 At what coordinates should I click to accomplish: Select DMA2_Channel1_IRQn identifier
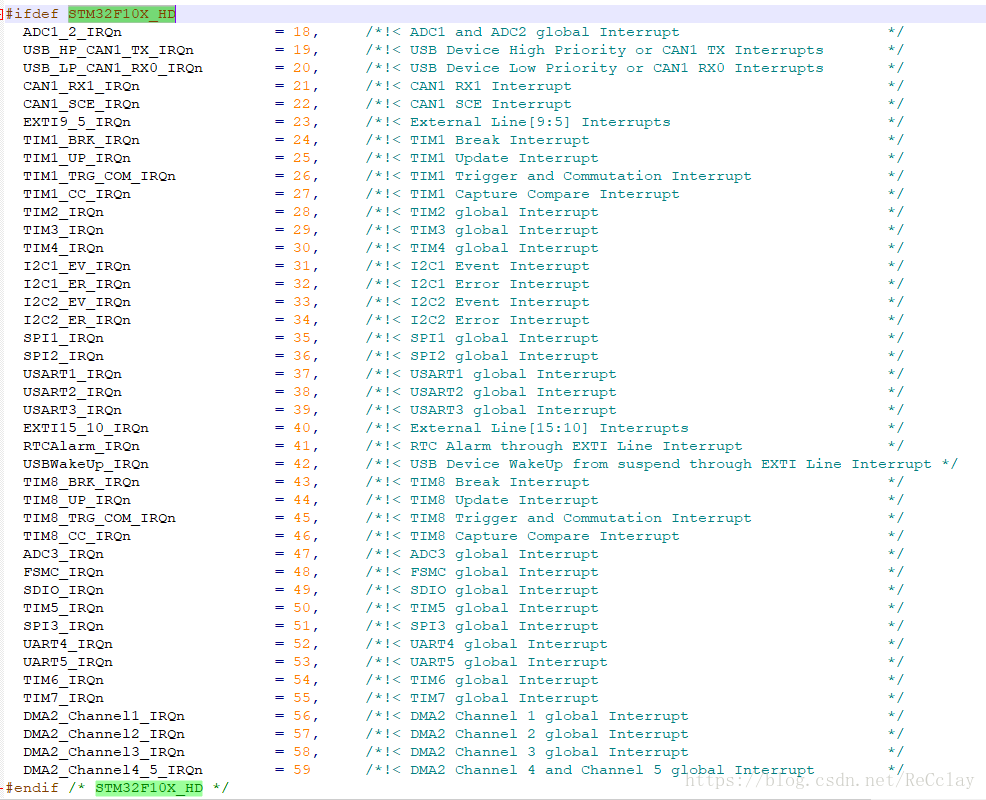pyautogui.click(x=104, y=716)
